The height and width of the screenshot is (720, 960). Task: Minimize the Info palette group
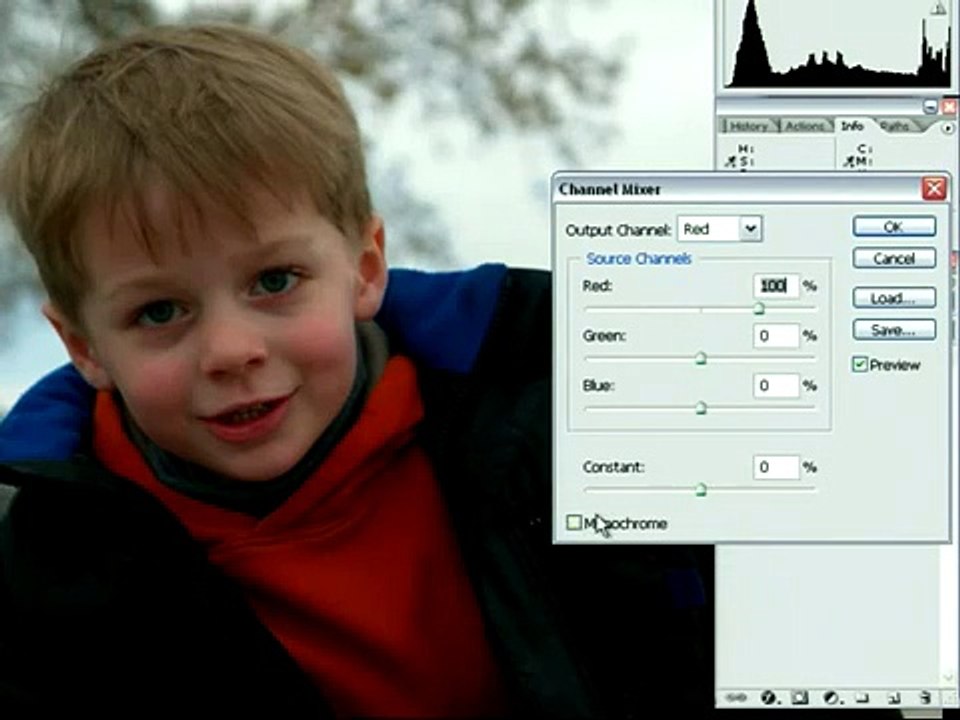(930, 107)
